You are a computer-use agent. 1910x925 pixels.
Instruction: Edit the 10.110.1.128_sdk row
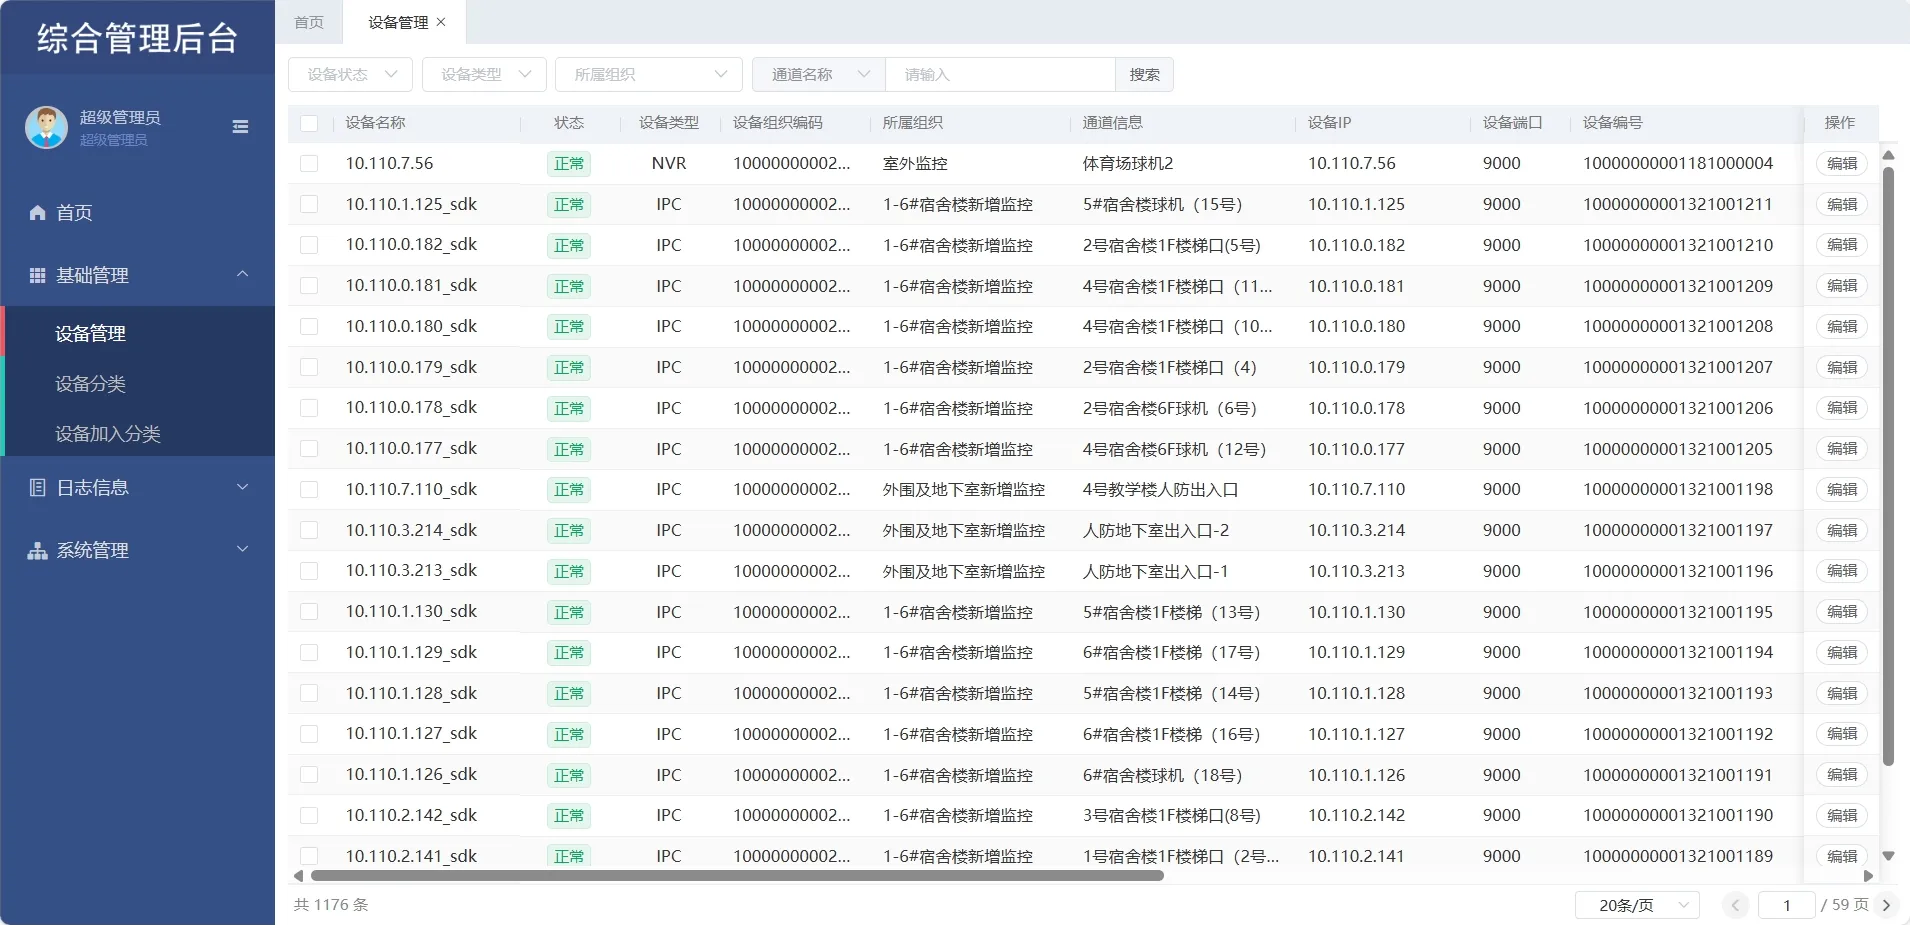[x=1842, y=693]
